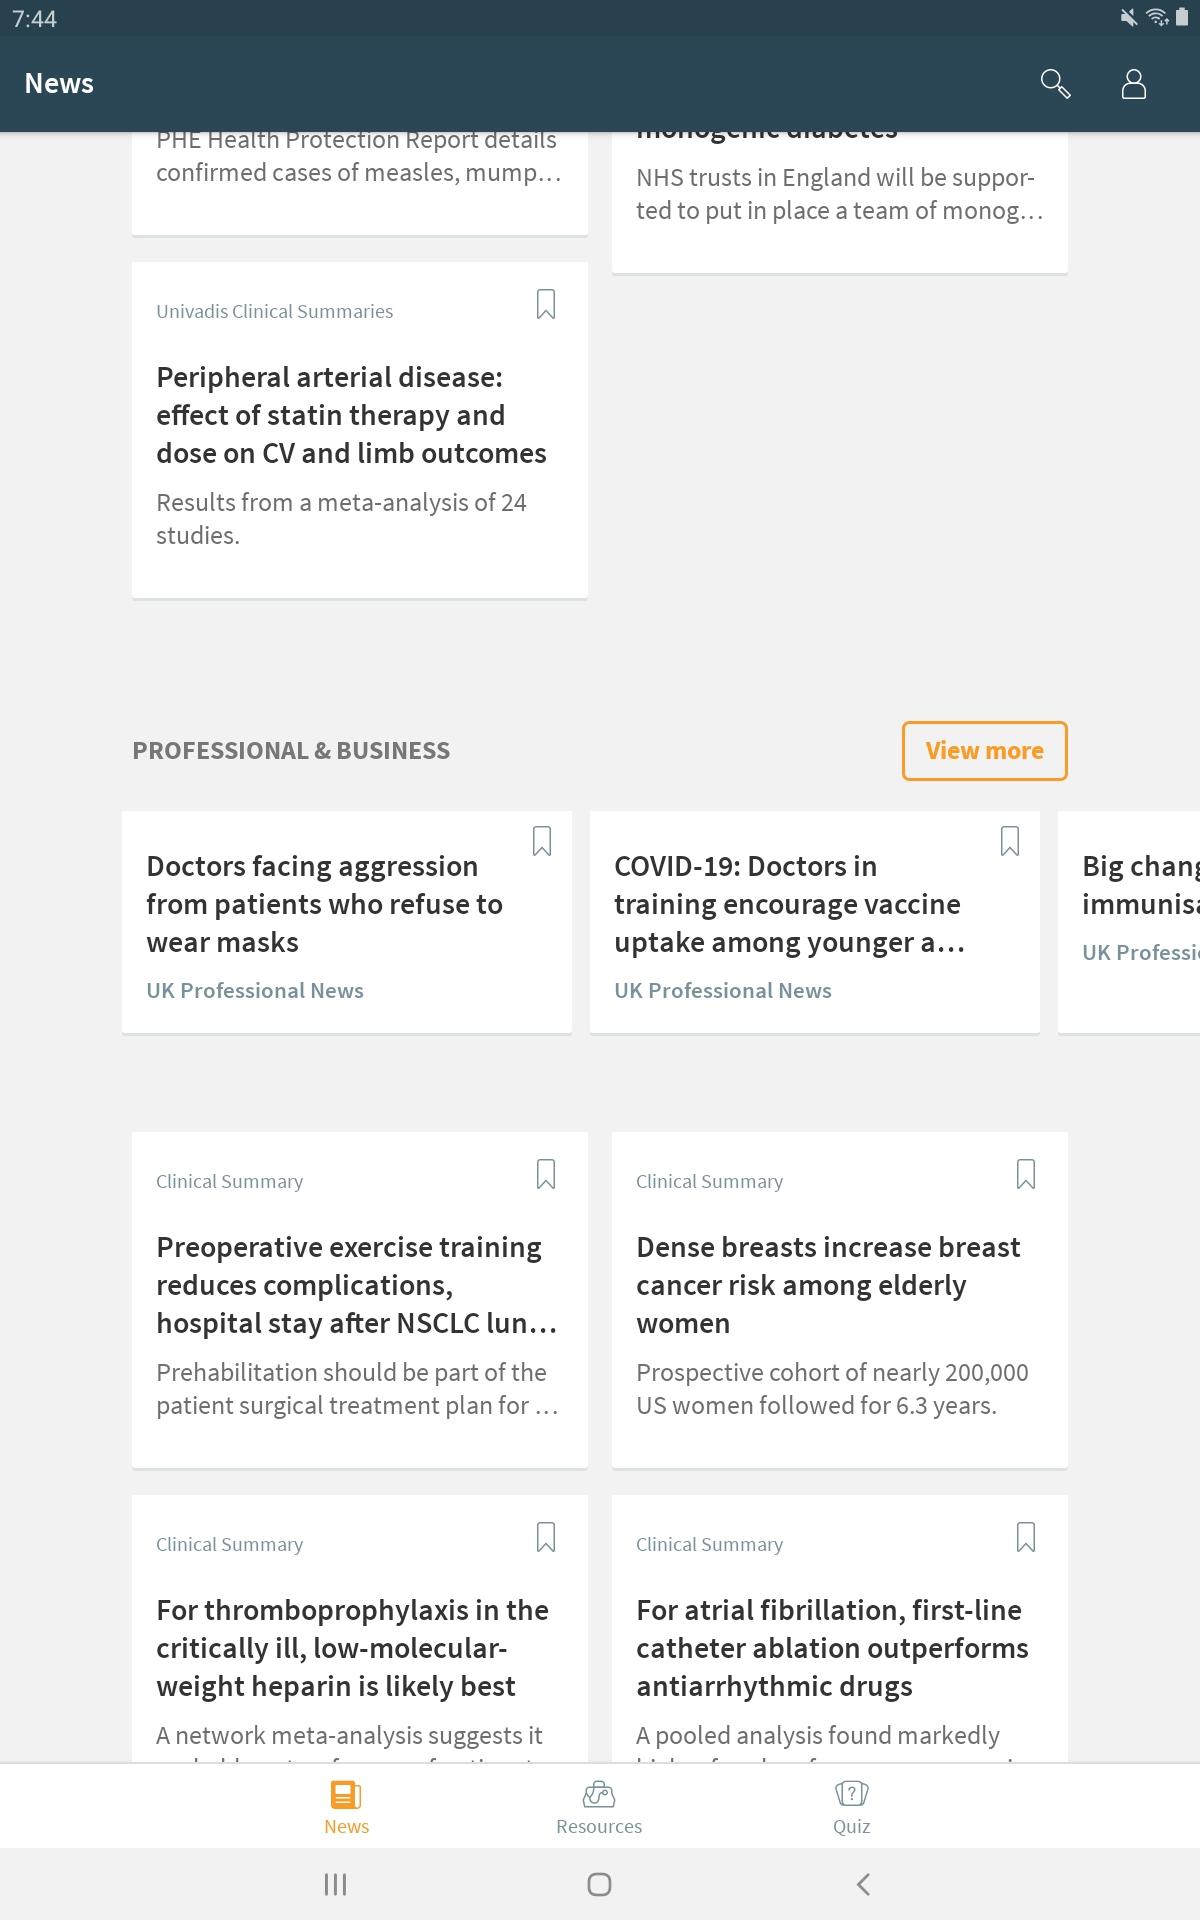
Task: Bookmark the COVID-19 Doctors in training article
Action: click(1010, 841)
